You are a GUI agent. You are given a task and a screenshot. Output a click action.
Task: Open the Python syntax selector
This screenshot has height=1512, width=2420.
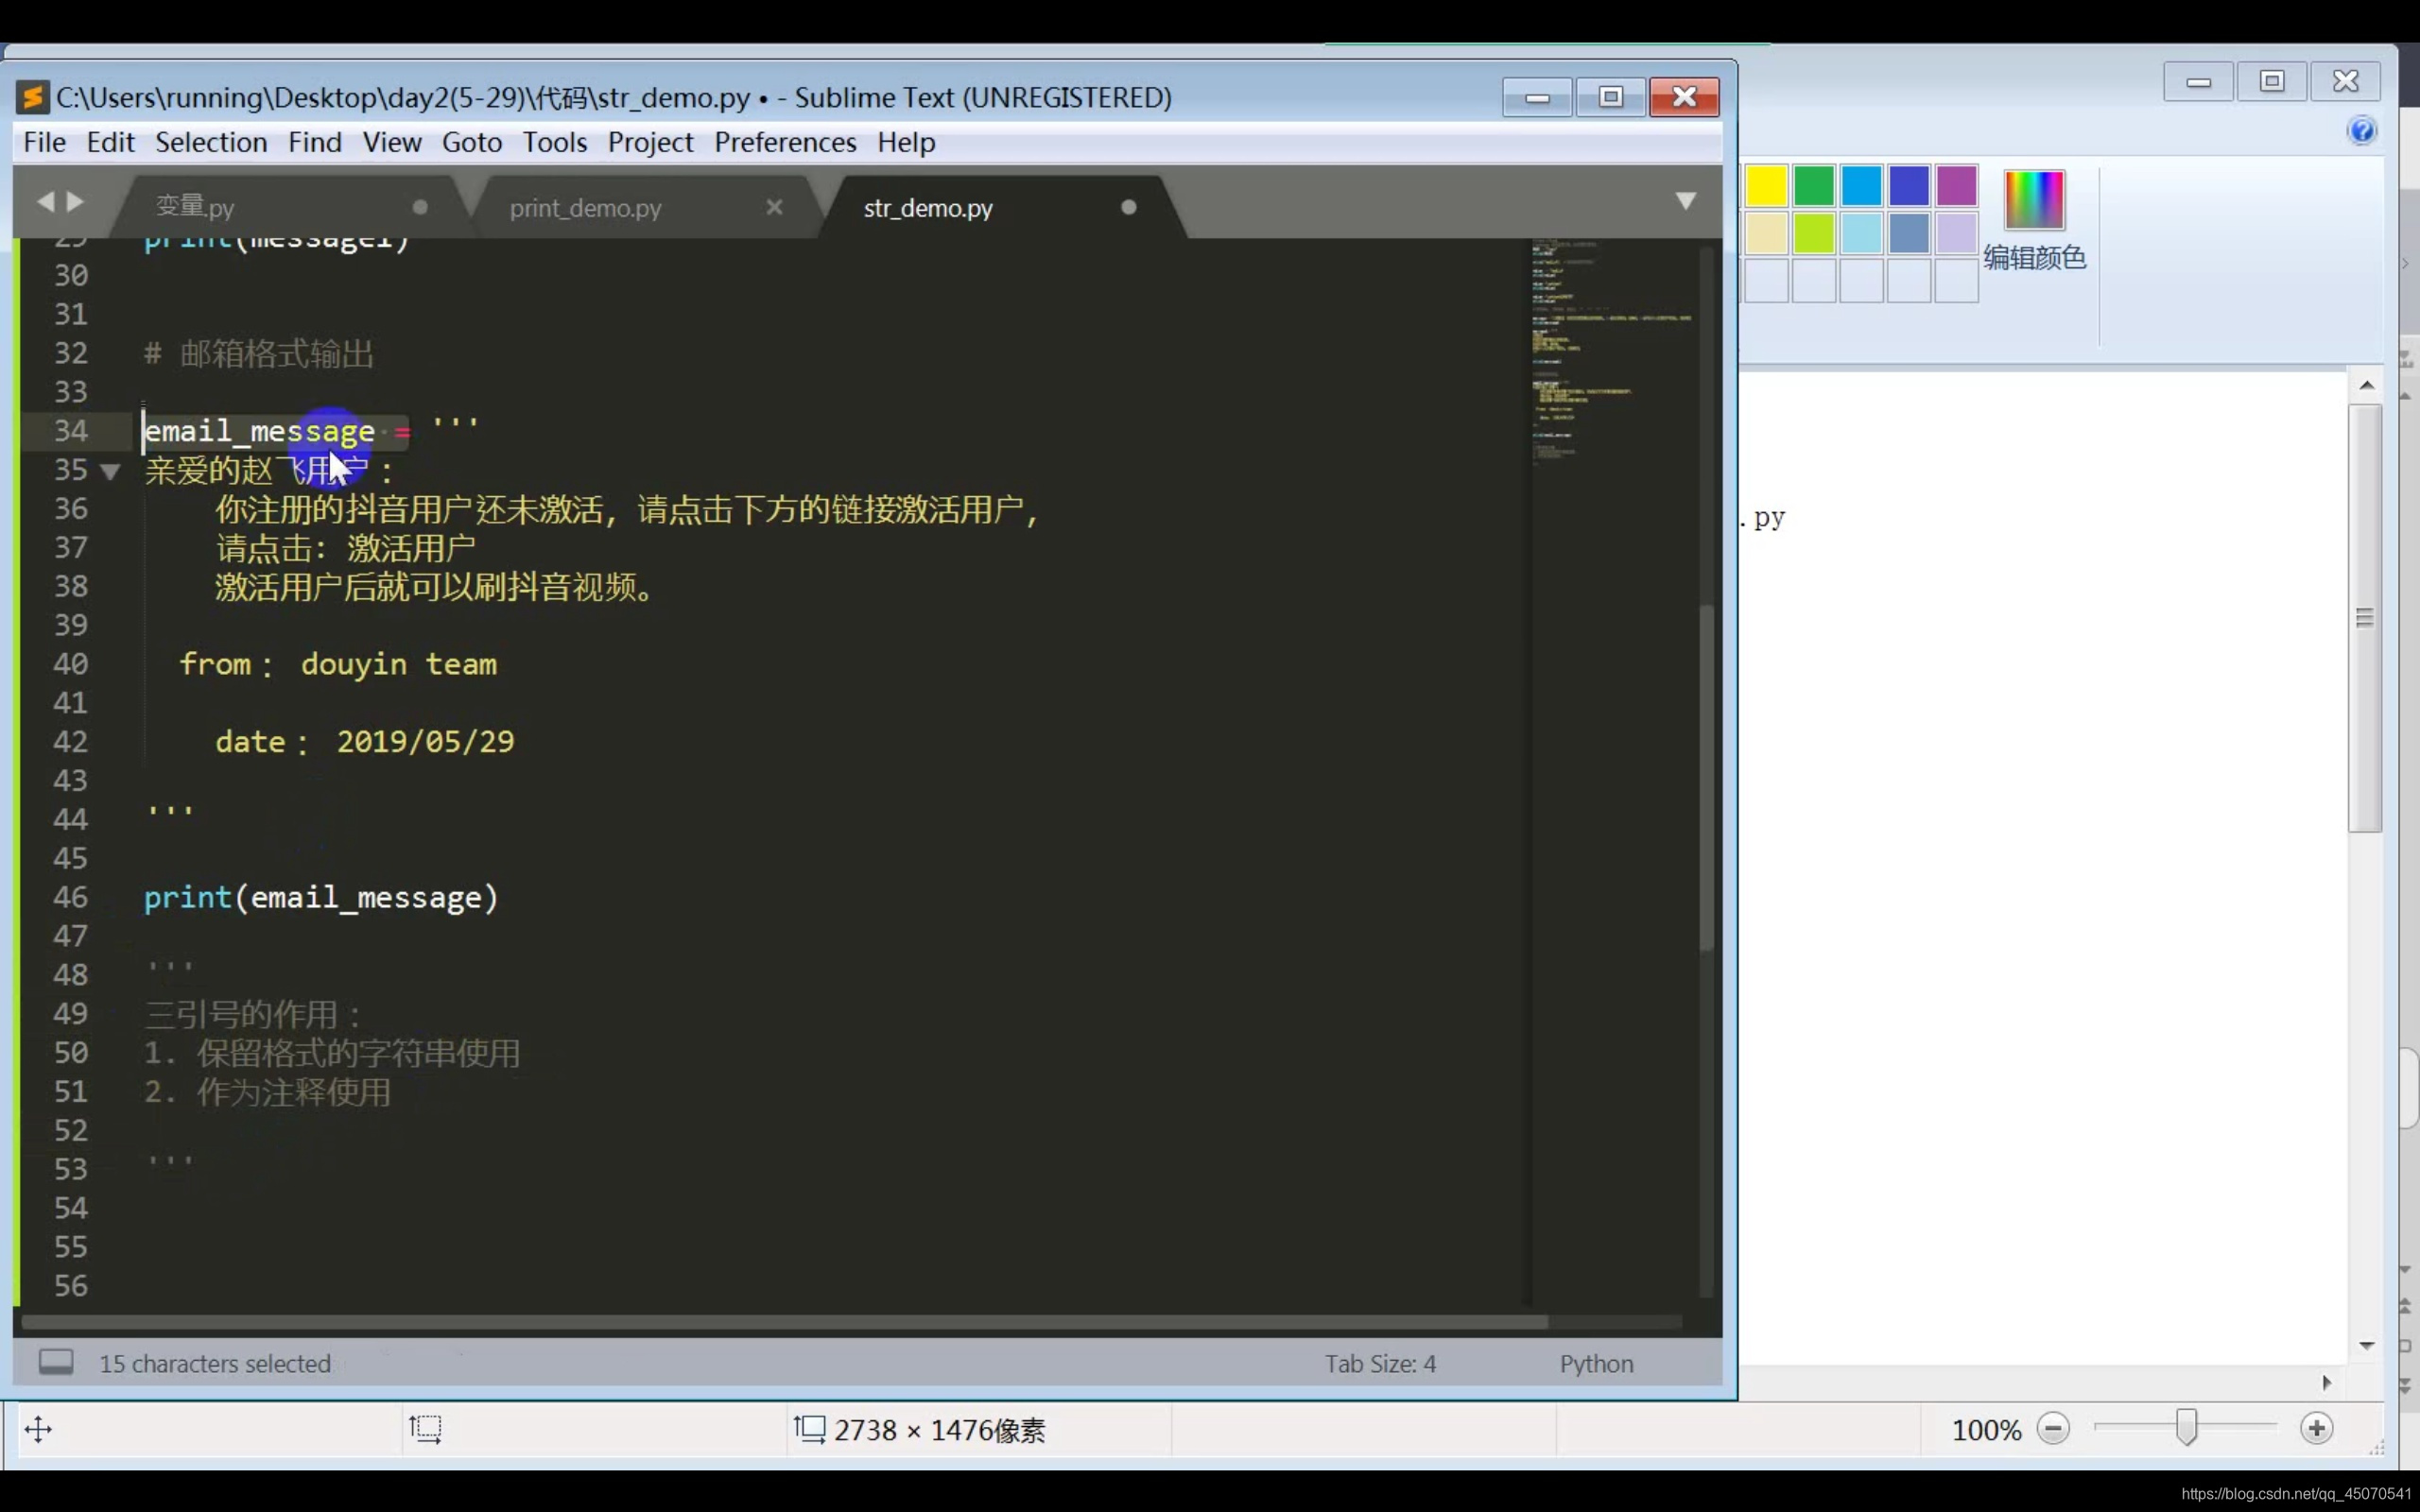(x=1596, y=1364)
